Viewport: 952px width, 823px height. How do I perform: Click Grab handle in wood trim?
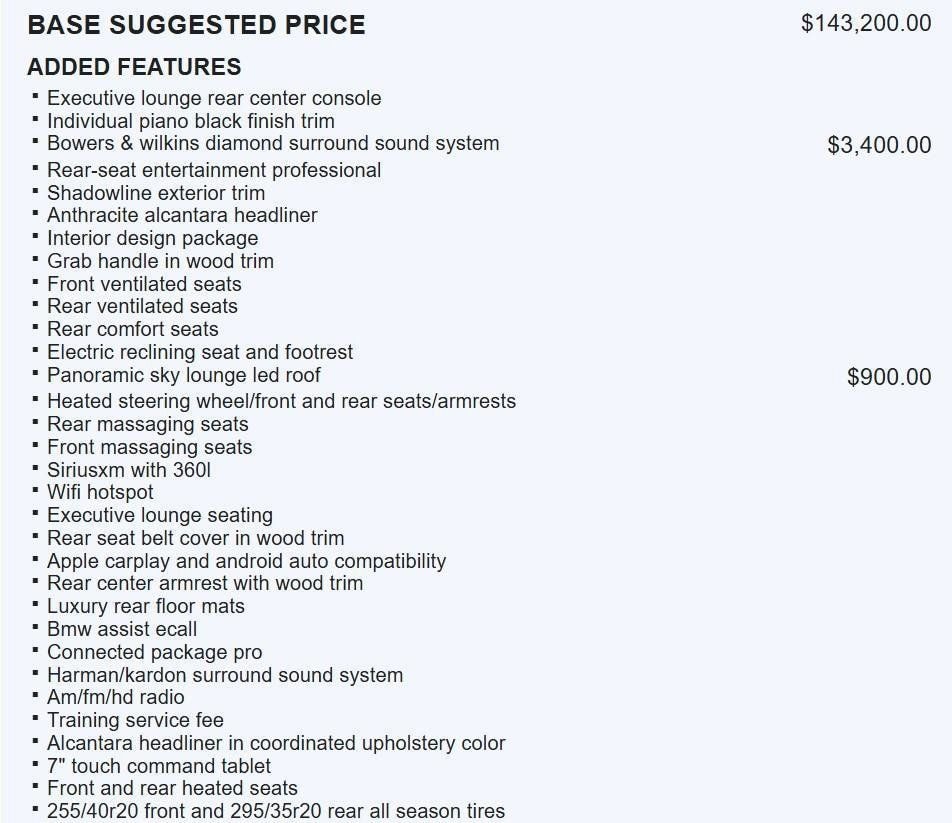[x=160, y=261]
